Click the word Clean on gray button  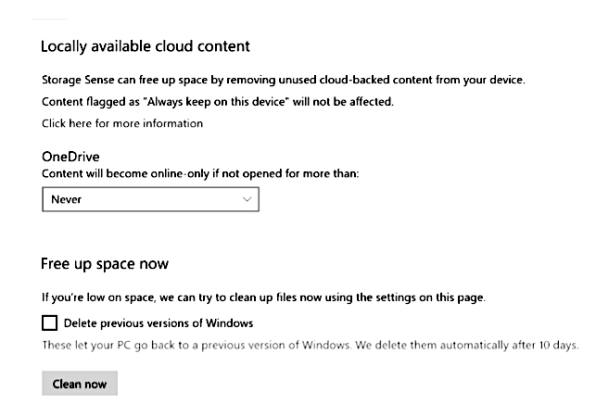[x=67, y=384]
